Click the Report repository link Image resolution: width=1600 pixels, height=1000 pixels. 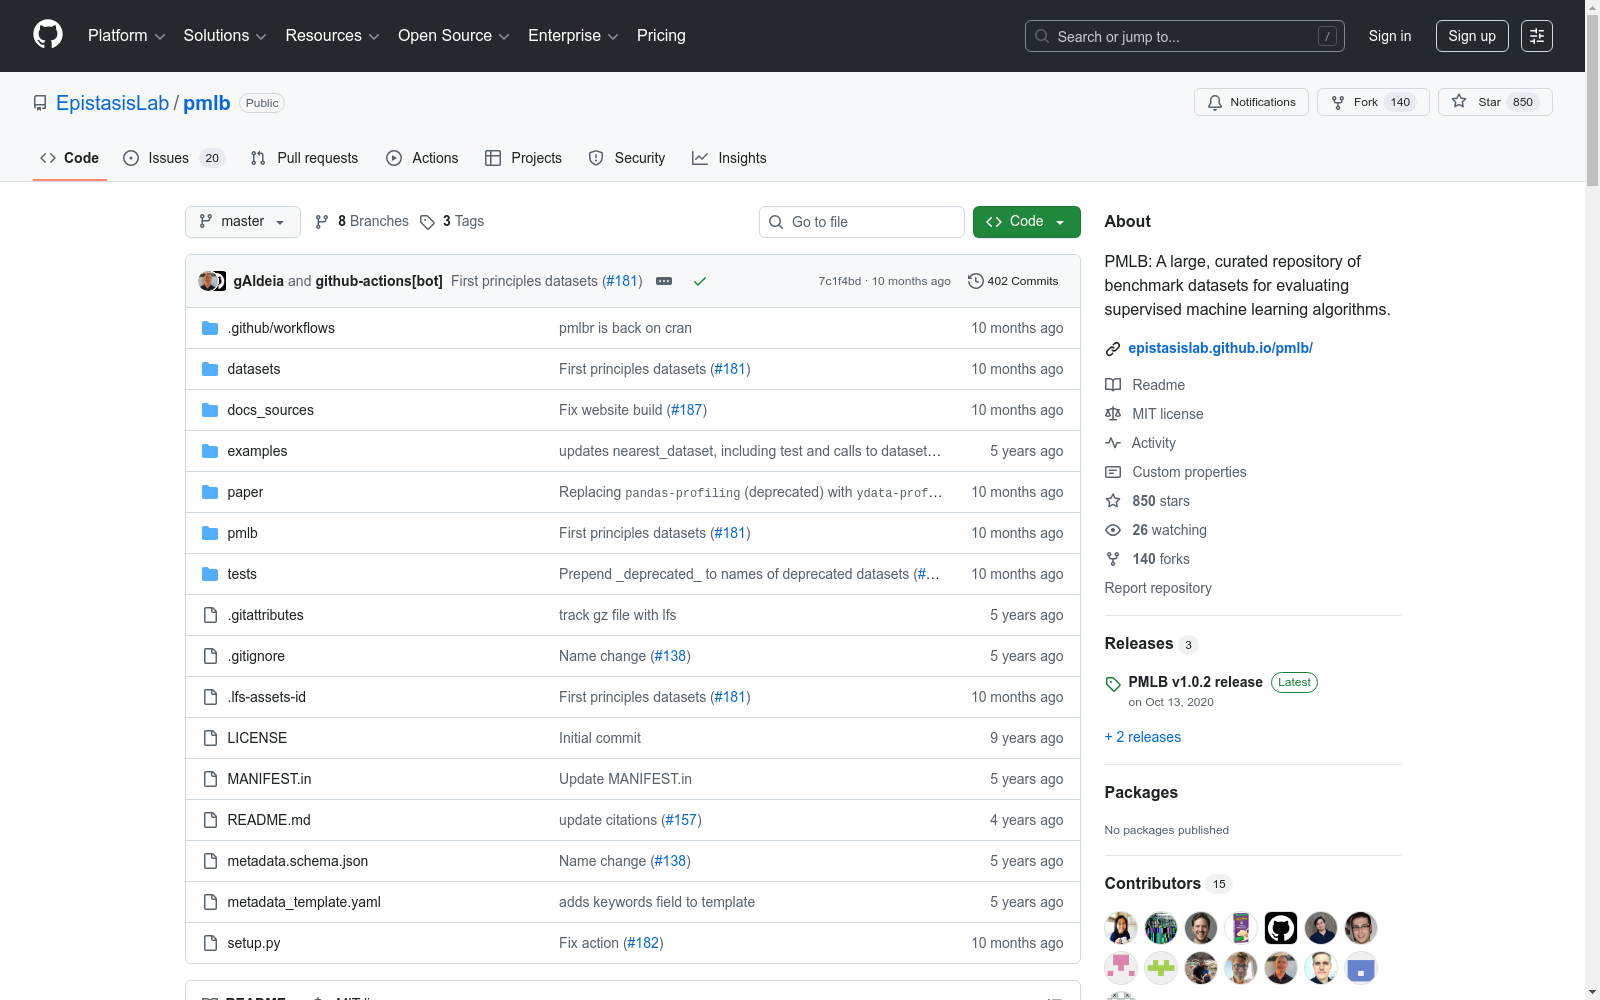pyautogui.click(x=1158, y=588)
